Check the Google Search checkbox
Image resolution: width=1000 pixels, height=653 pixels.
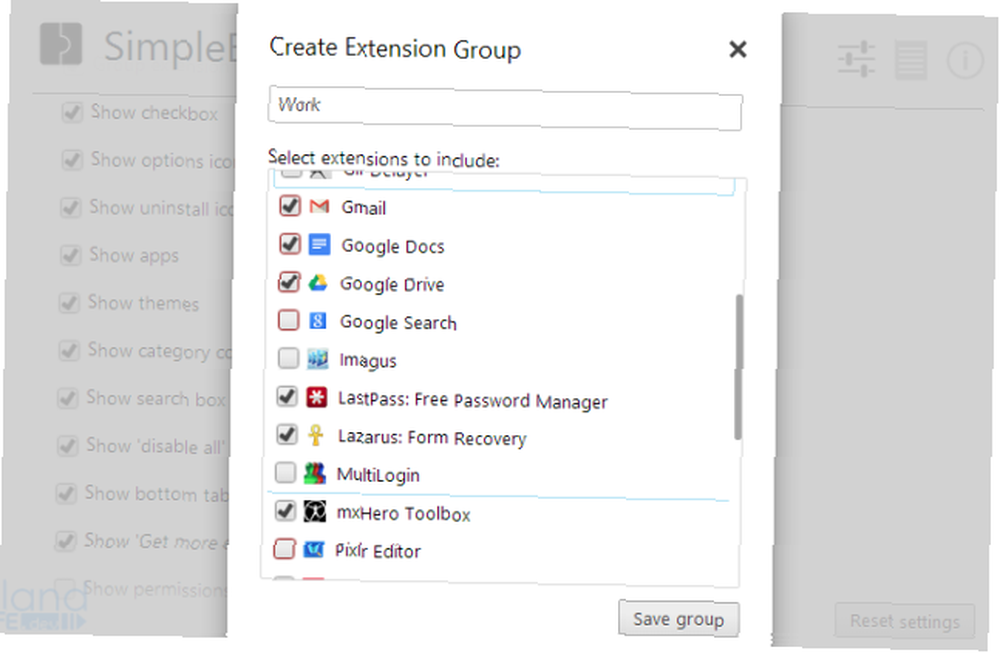(x=288, y=320)
